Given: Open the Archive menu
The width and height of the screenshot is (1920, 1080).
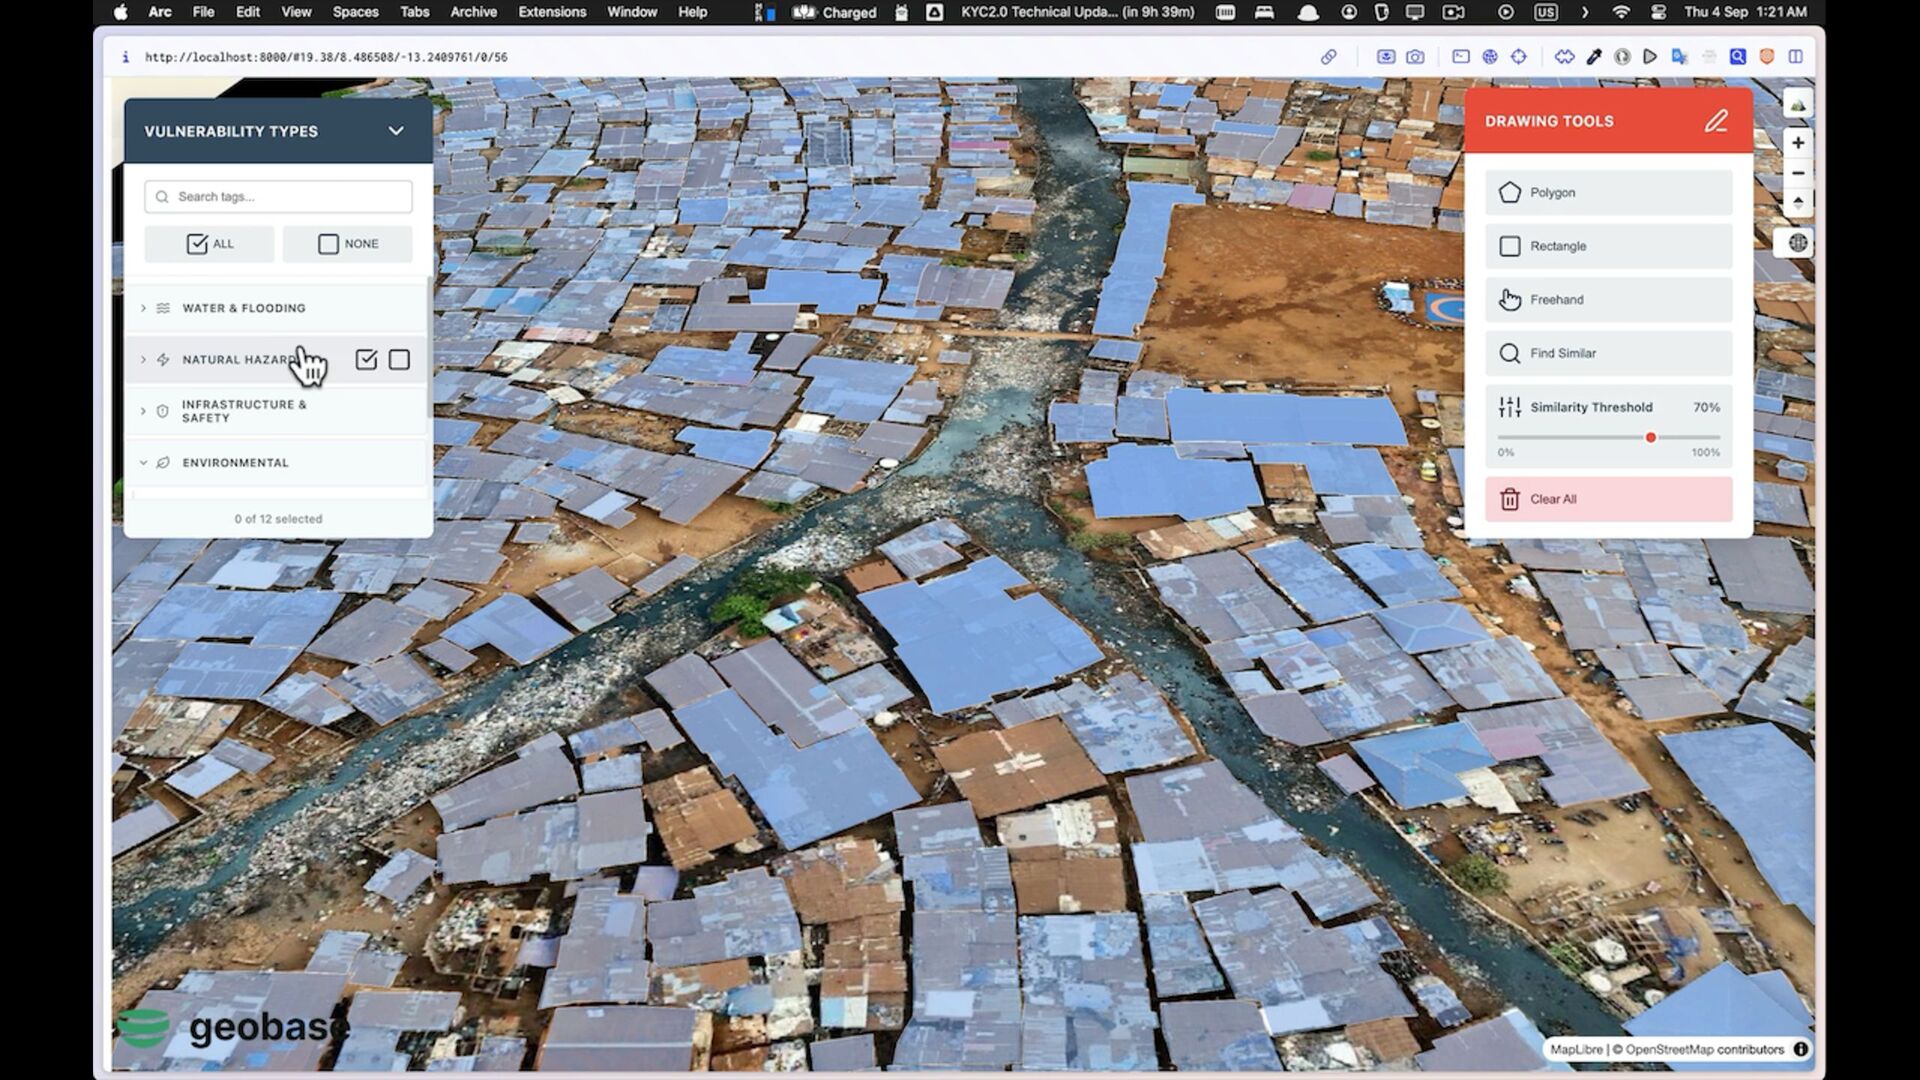Looking at the screenshot, I should click(x=473, y=12).
